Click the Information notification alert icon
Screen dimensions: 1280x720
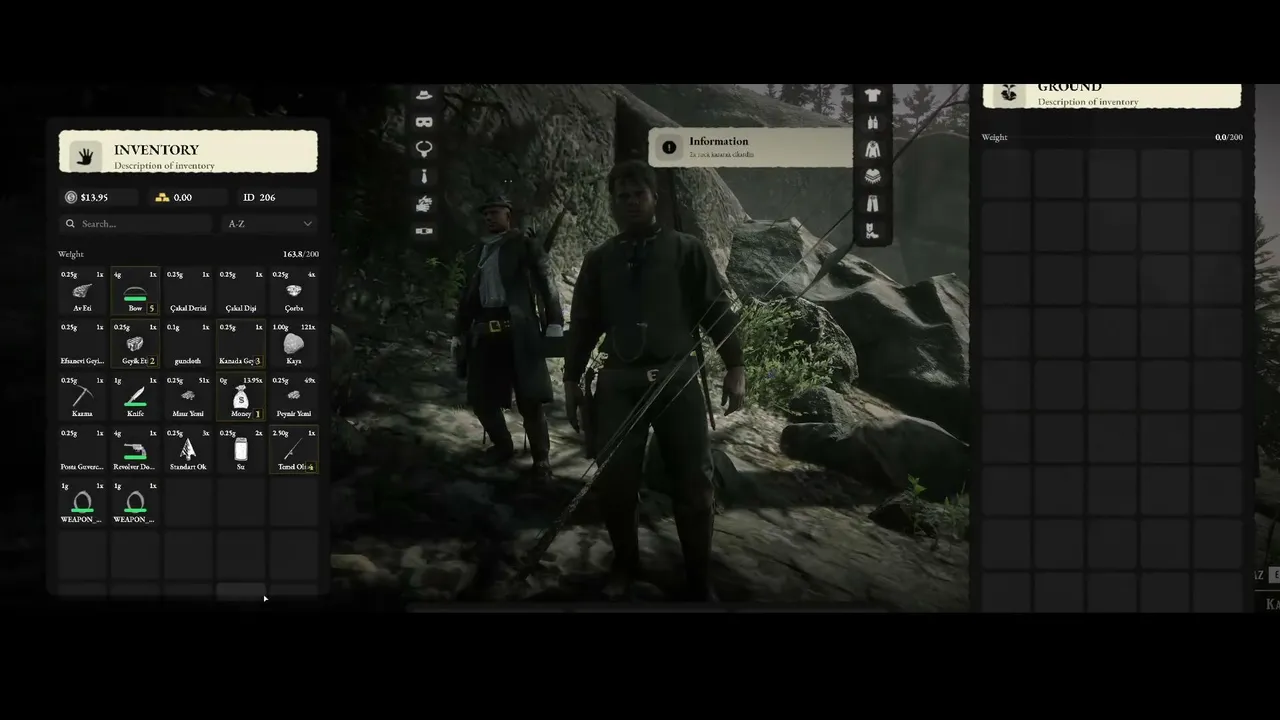pyautogui.click(x=669, y=147)
